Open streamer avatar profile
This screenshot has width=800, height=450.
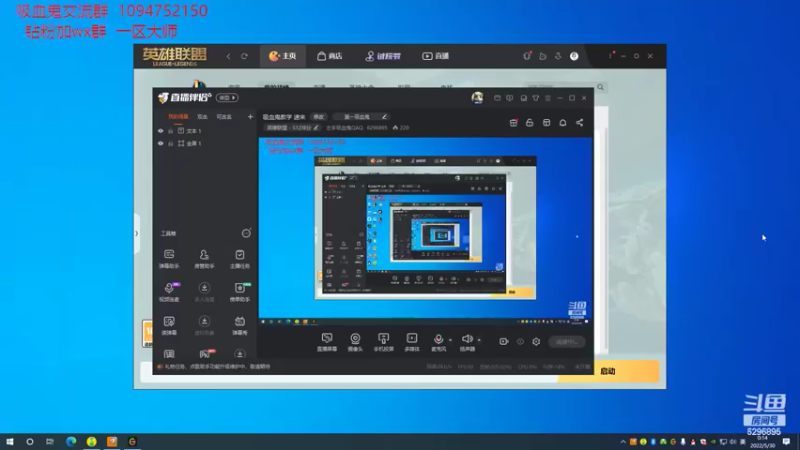click(x=477, y=98)
